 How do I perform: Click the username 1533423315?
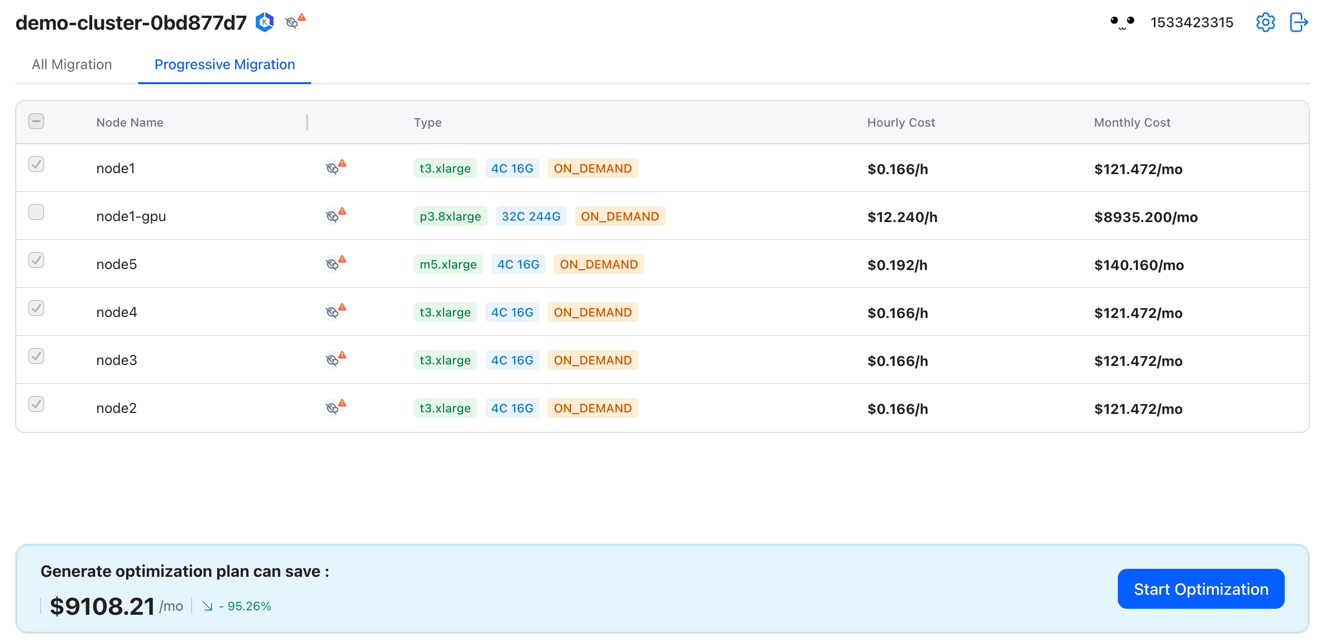[x=1191, y=22]
